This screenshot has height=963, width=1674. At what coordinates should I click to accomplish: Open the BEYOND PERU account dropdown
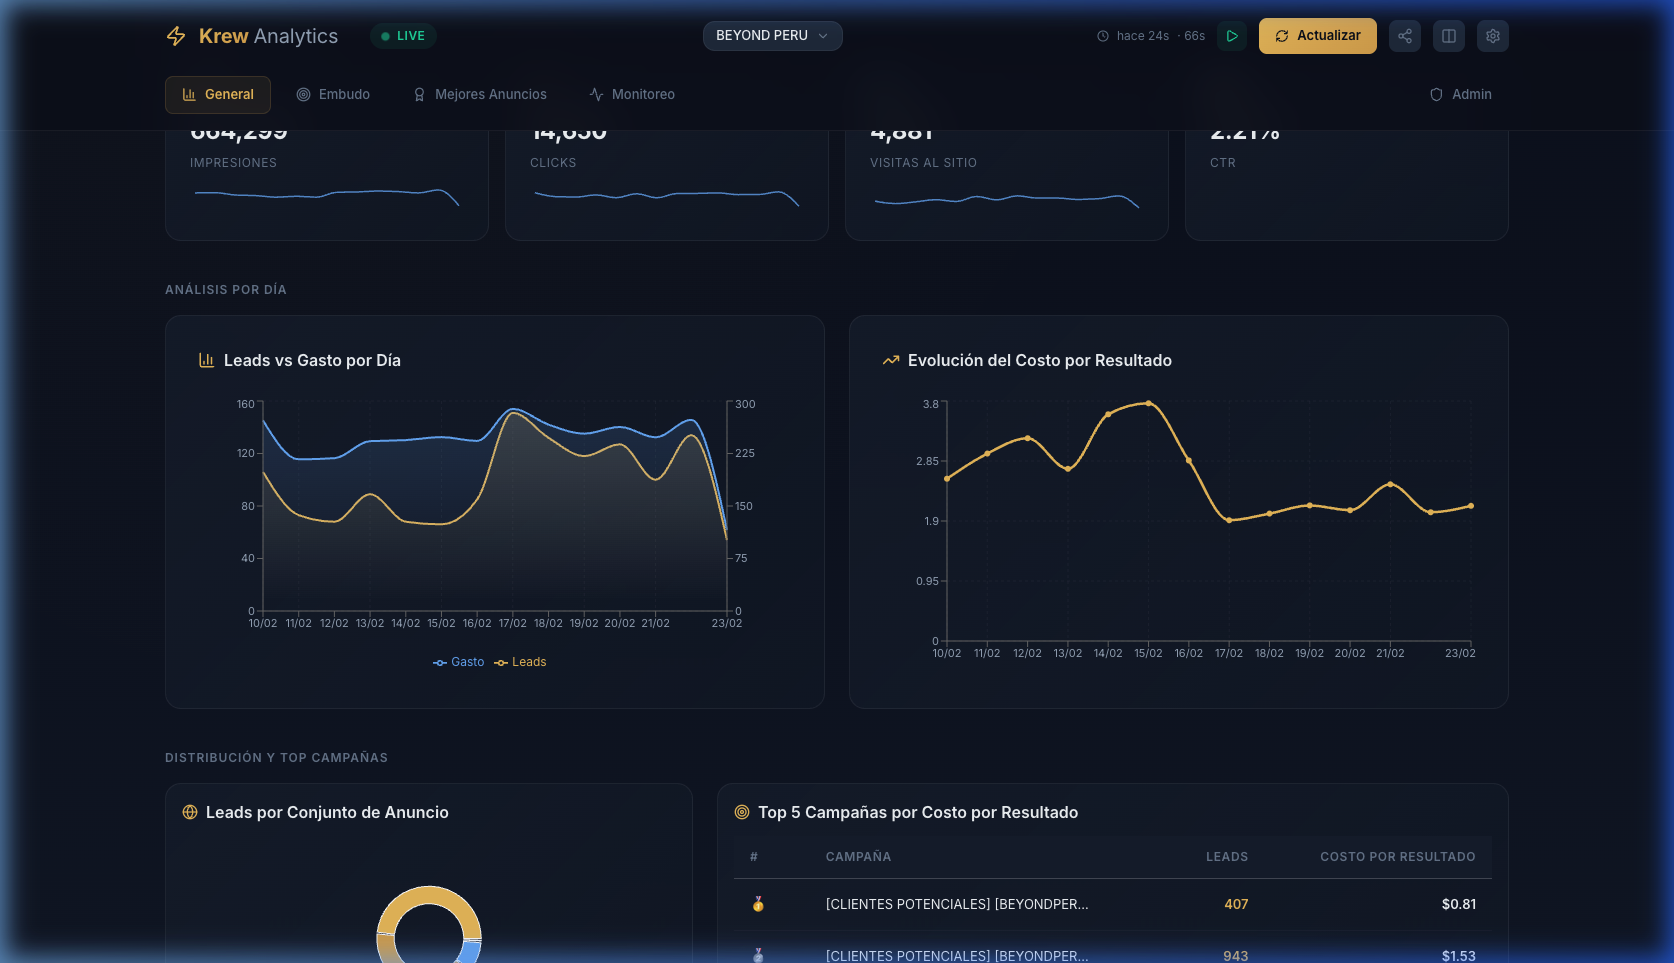[772, 36]
